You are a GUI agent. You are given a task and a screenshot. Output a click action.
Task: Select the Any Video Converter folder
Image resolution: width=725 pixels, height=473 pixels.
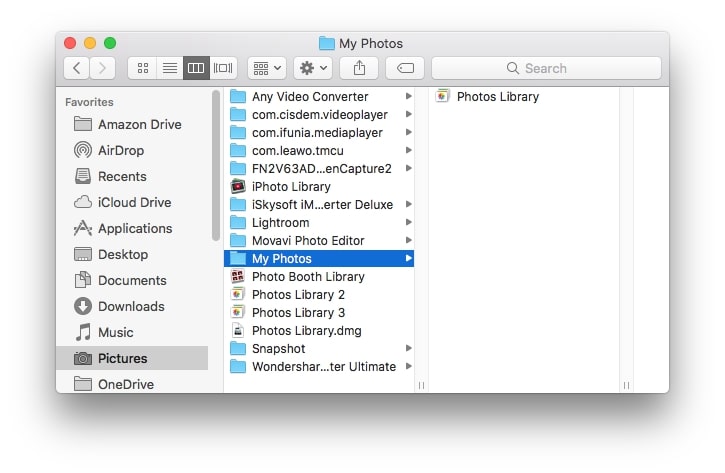[319, 96]
